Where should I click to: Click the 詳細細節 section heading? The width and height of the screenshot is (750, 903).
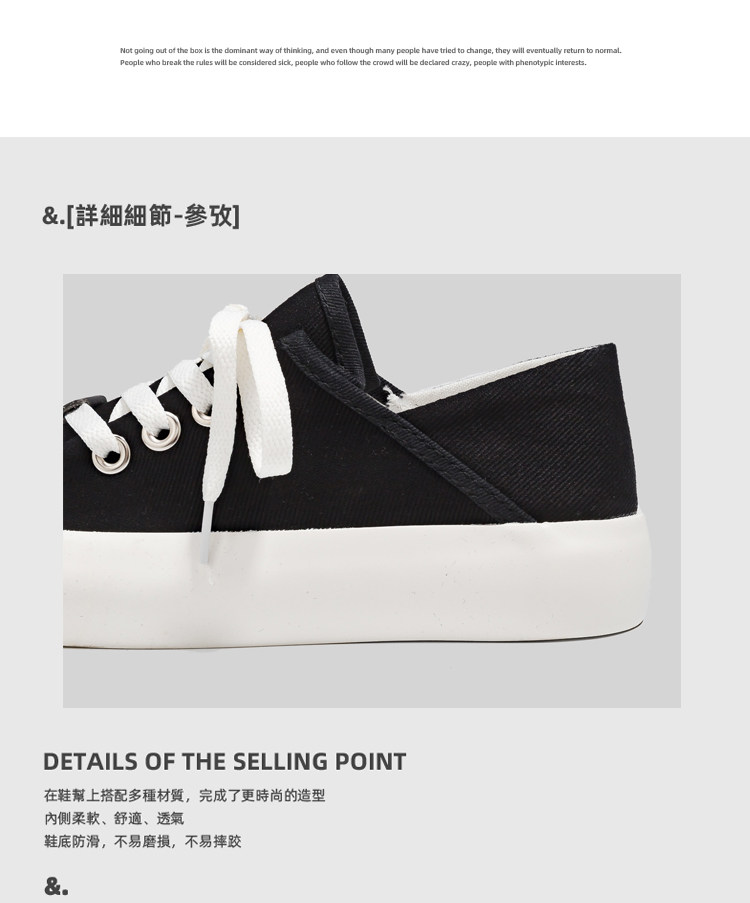pyautogui.click(x=141, y=216)
